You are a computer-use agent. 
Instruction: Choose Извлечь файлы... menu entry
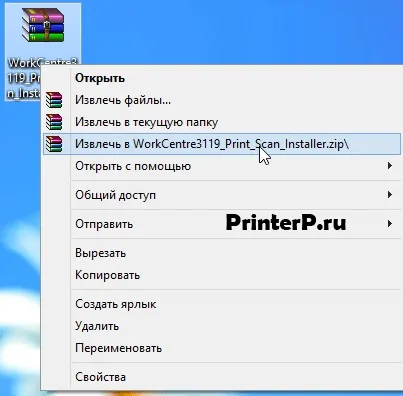(222, 100)
